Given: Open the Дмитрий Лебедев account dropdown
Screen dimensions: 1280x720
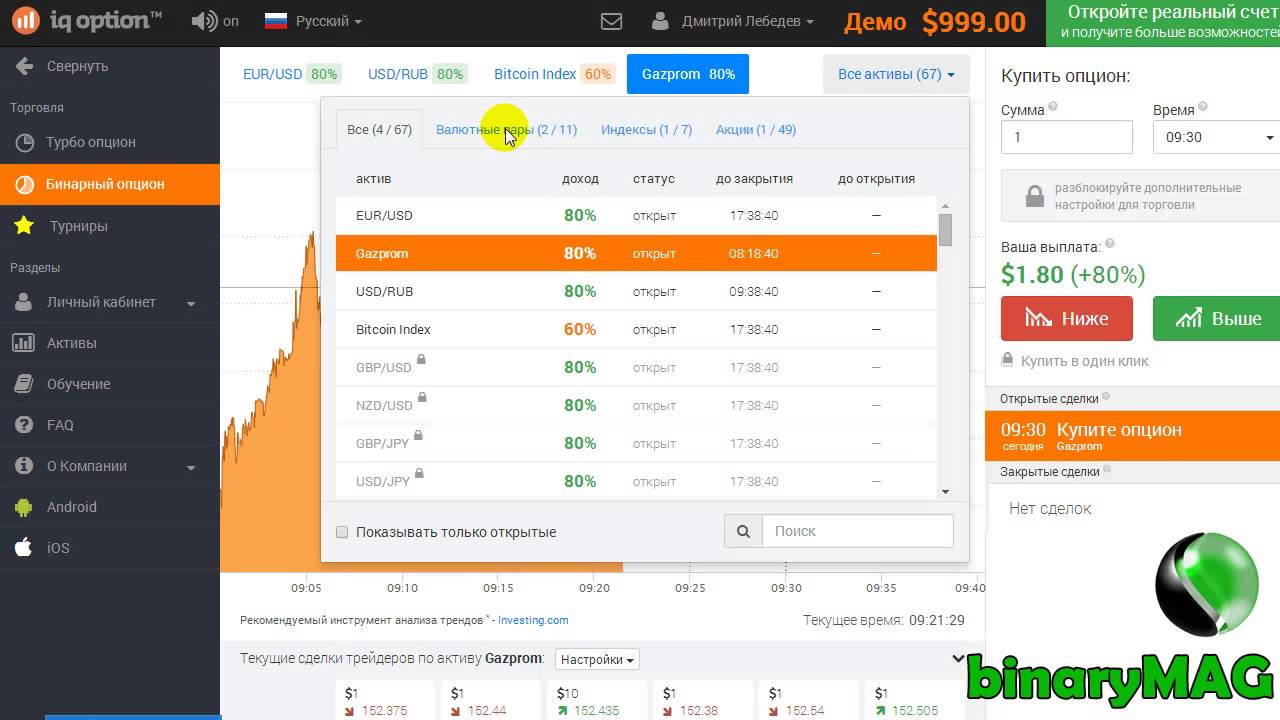Looking at the screenshot, I should click(734, 21).
